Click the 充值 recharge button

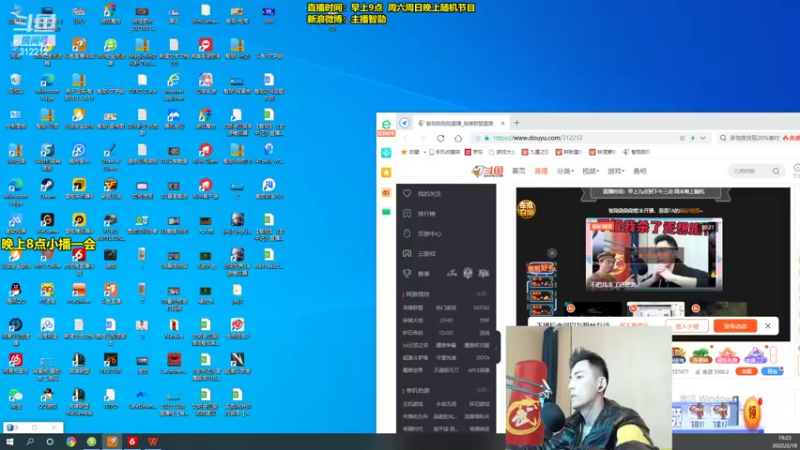(746, 371)
